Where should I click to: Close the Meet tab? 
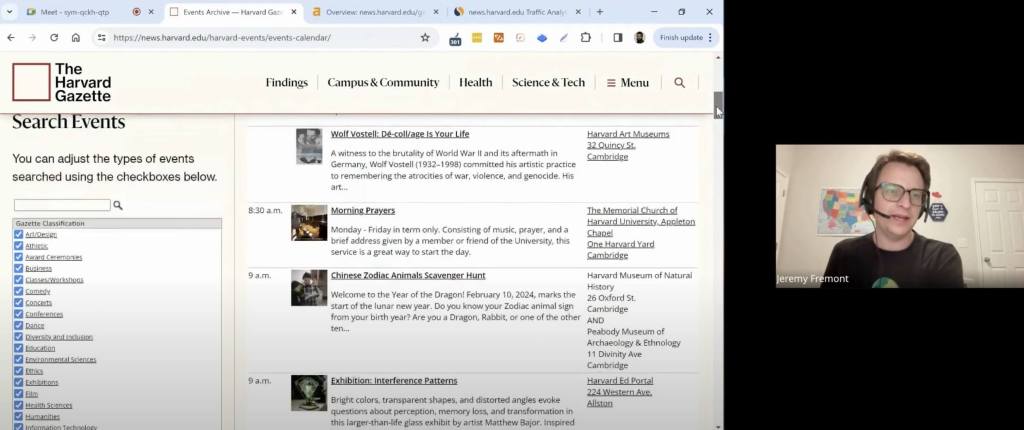coord(151,12)
